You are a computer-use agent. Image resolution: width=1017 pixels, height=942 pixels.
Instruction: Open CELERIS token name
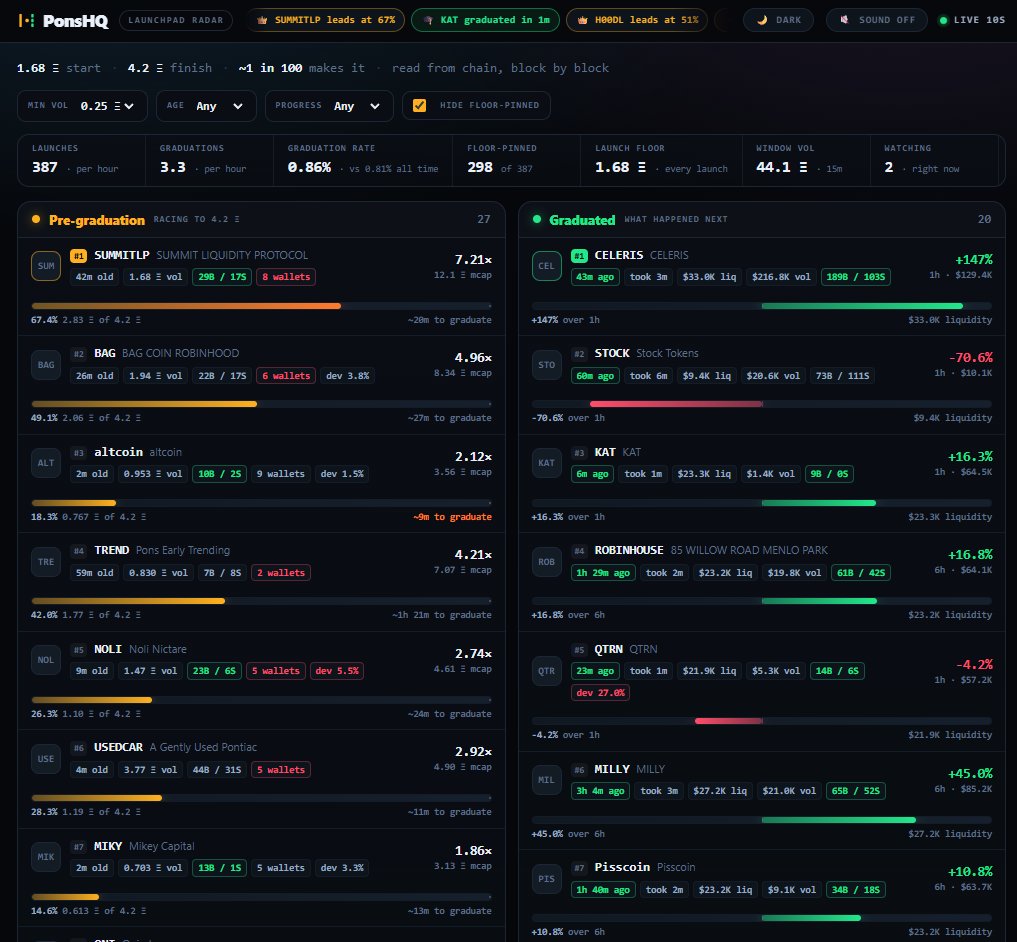coord(619,255)
